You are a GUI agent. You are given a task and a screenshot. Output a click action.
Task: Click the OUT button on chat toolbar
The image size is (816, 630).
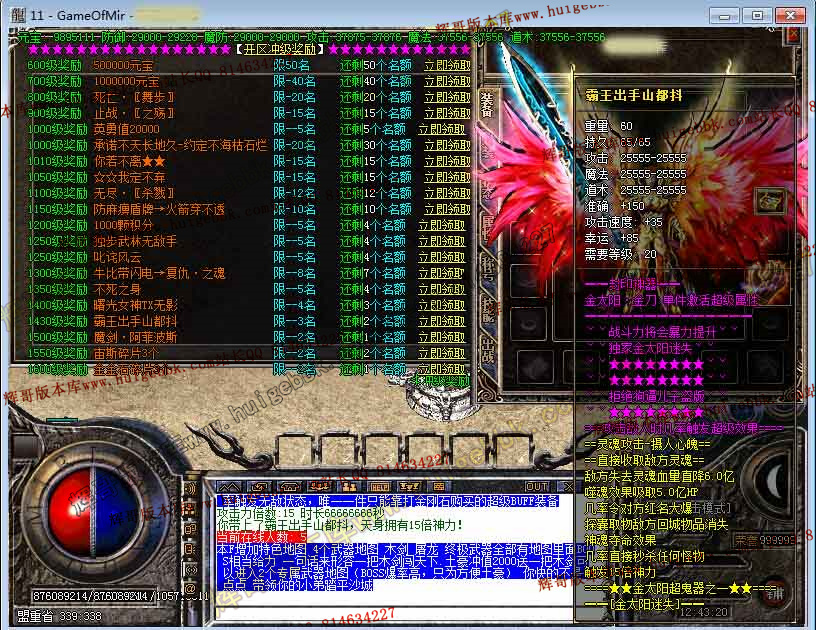click(537, 487)
